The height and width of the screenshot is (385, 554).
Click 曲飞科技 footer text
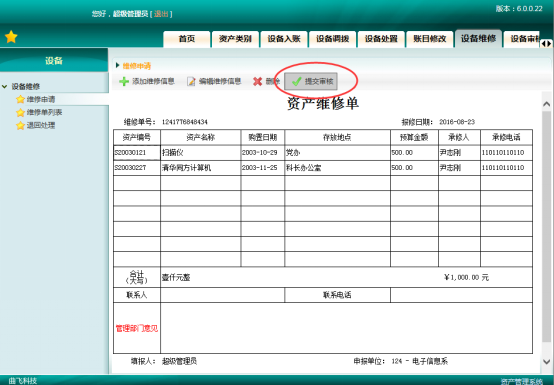coord(23,380)
